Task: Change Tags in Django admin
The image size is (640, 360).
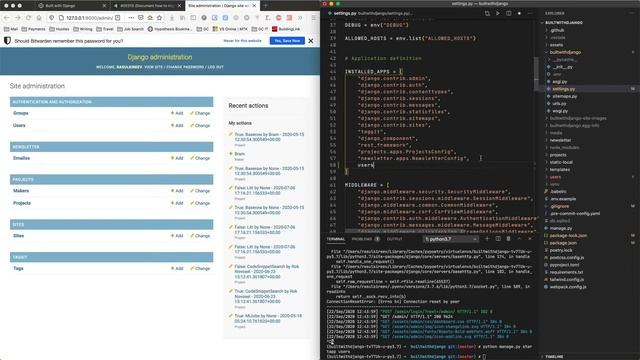Action: [x=200, y=268]
